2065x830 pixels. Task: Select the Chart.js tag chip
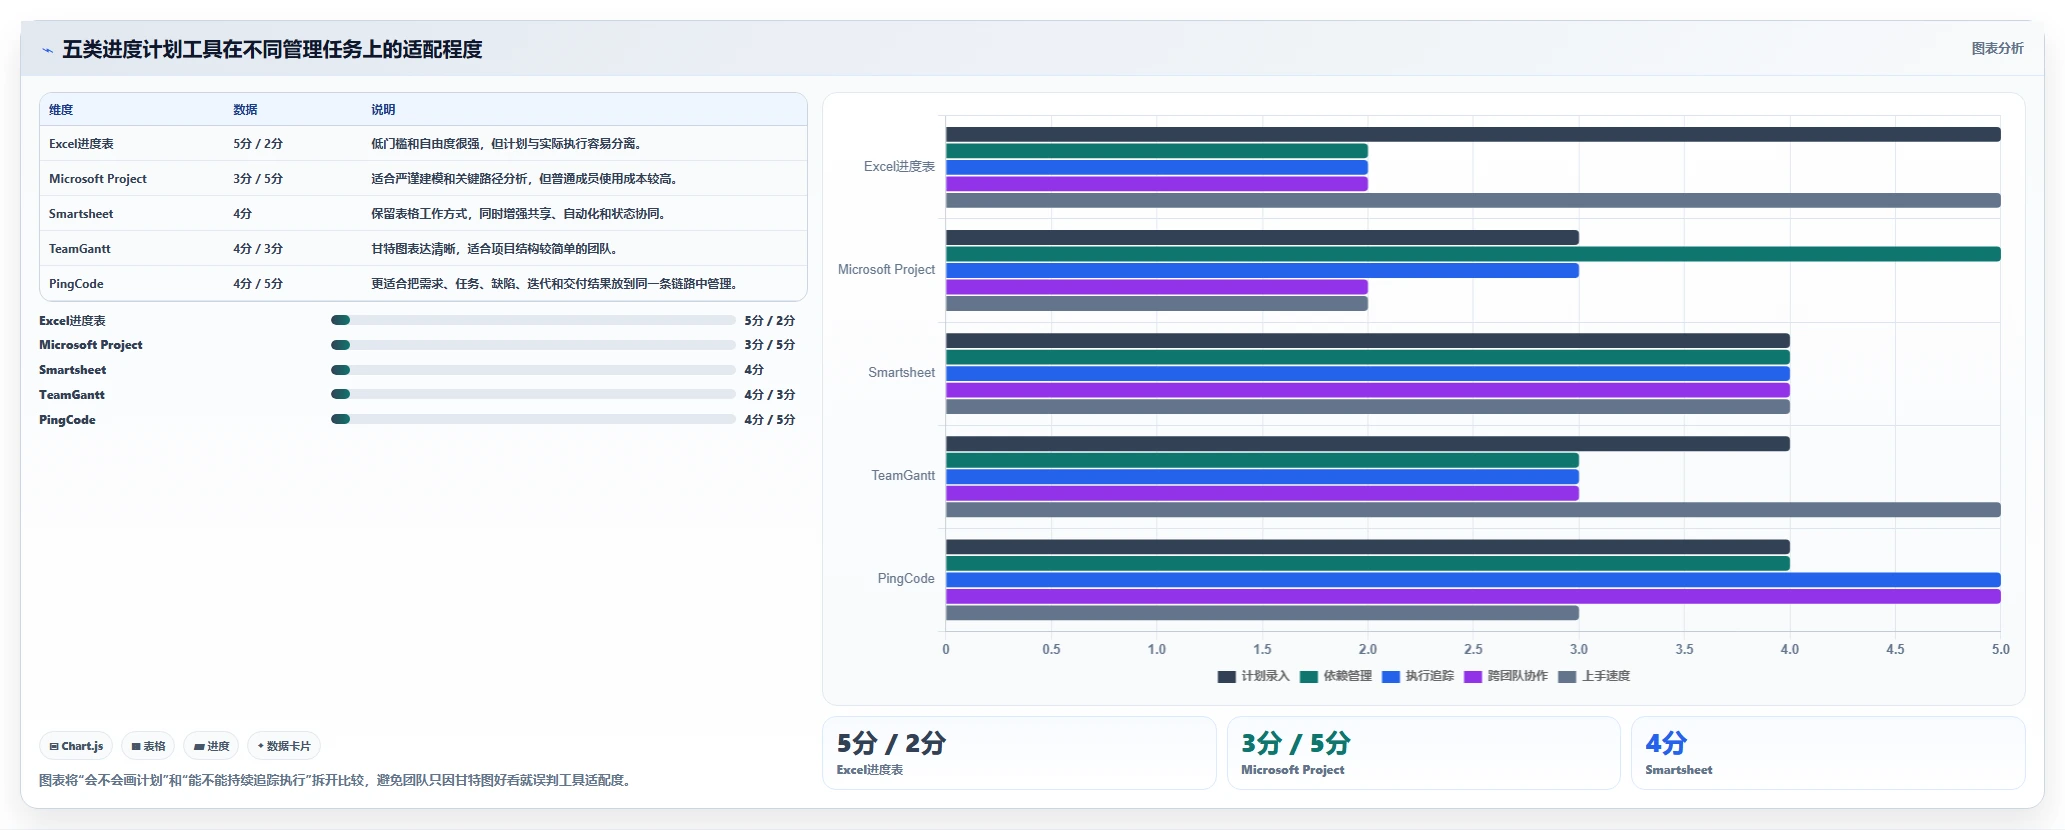[76, 746]
